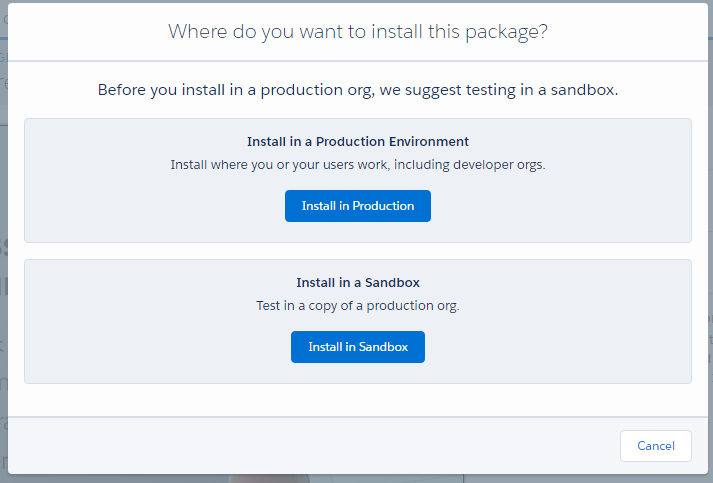Click the Install in Production button
Image resolution: width=713 pixels, height=483 pixels.
click(358, 206)
